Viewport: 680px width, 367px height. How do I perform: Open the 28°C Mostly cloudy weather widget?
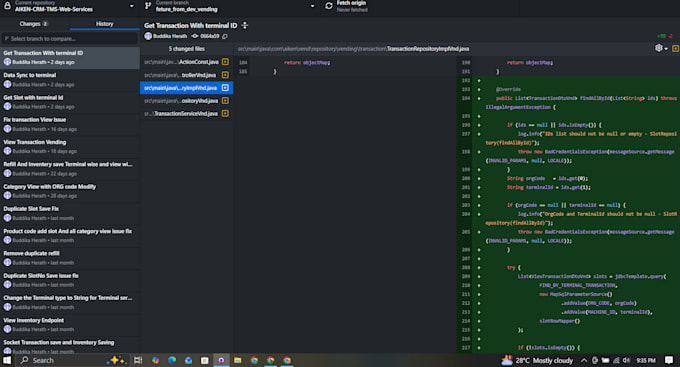[x=537, y=360]
